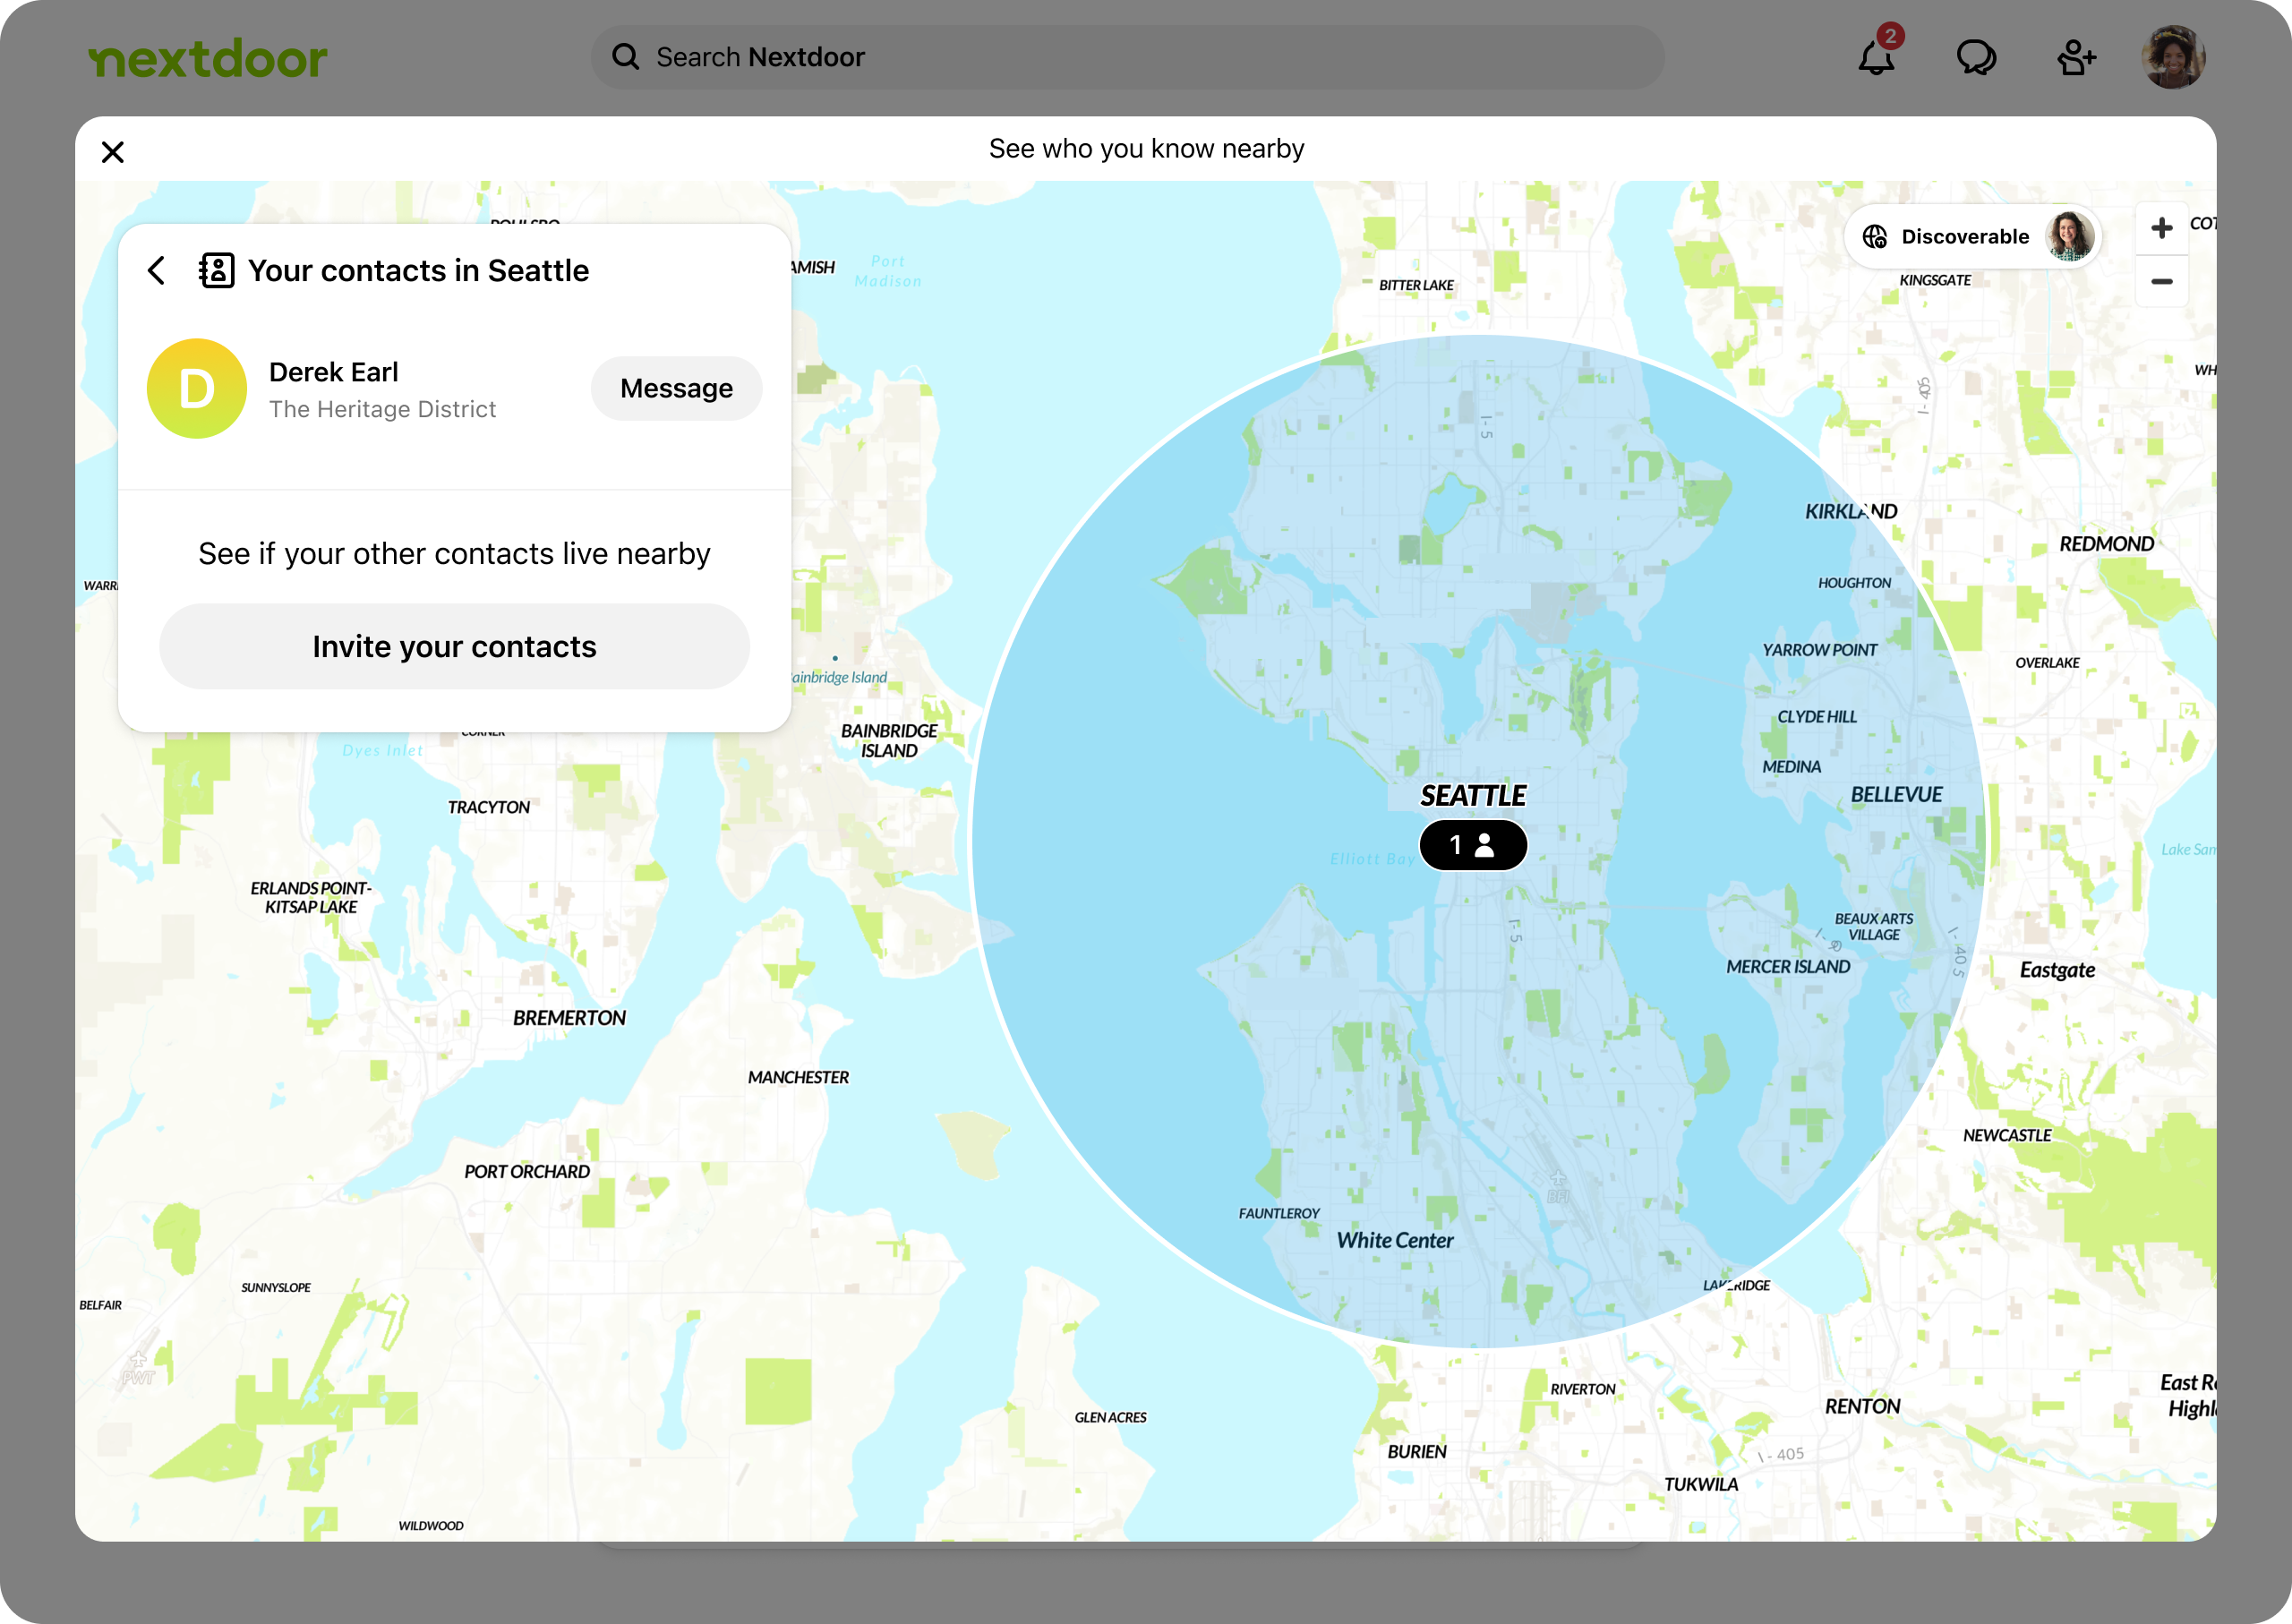Viewport: 2292px width, 1624px height.
Task: Click the Derek Earl name link
Action: [333, 372]
